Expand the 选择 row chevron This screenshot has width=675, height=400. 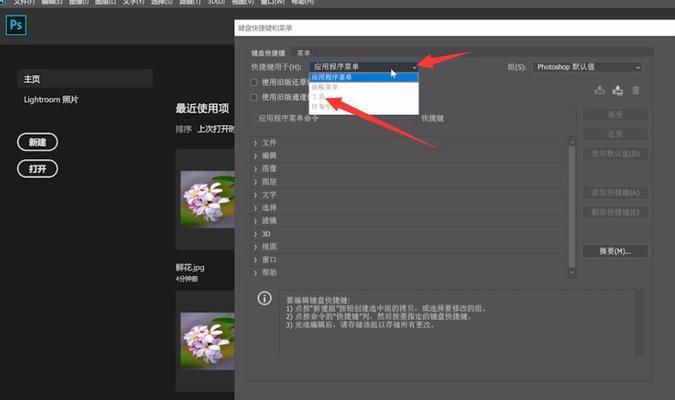point(255,208)
